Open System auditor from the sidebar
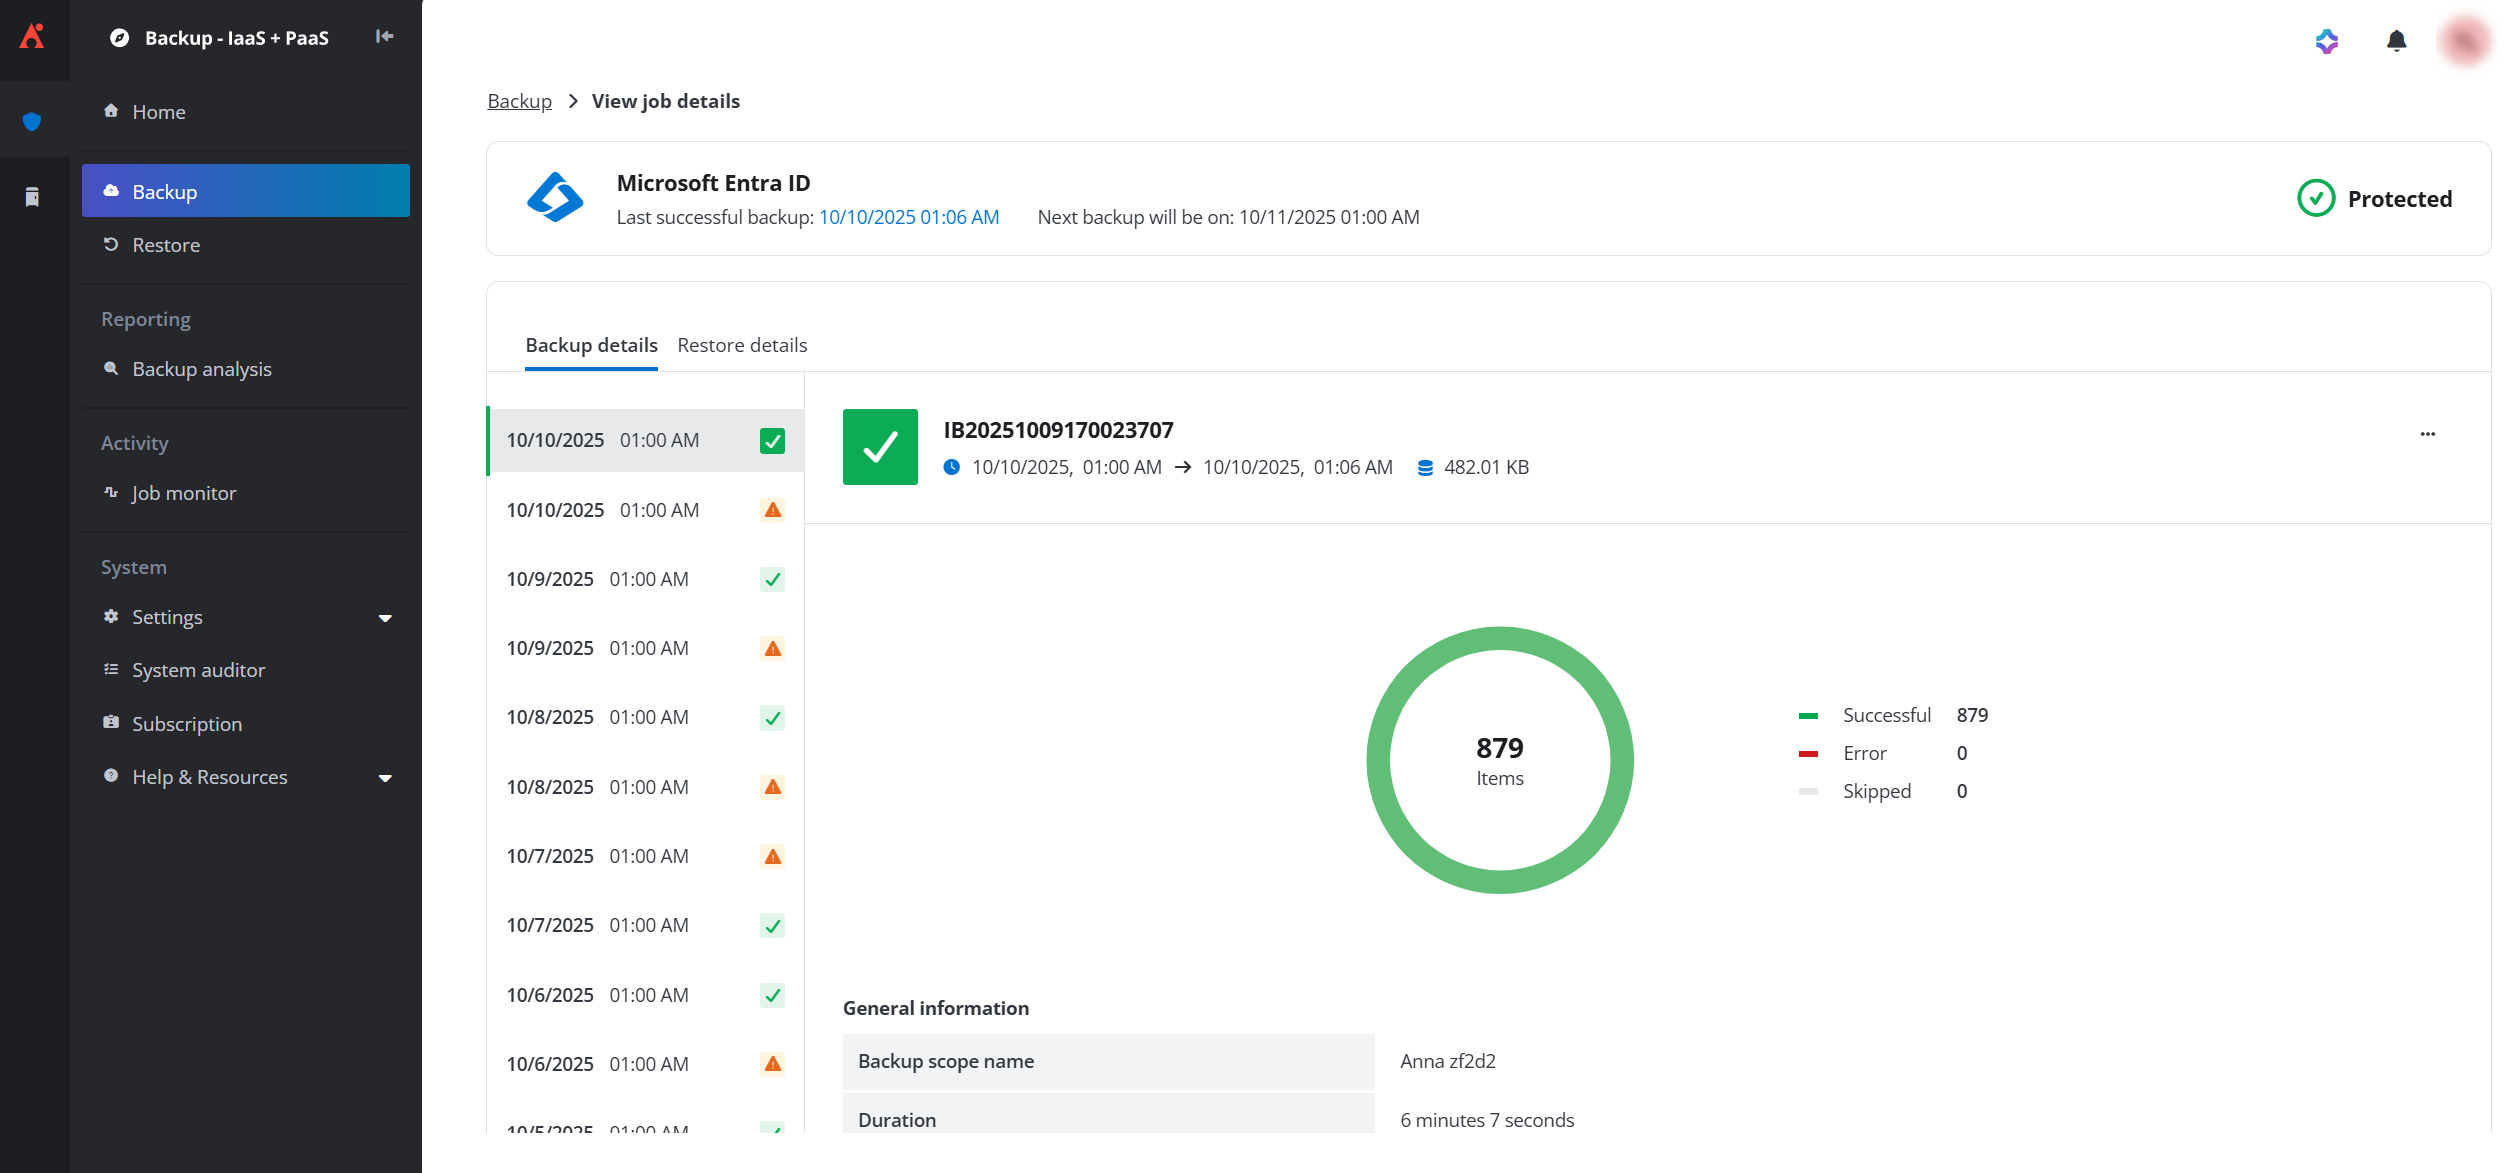Image resolution: width=2520 pixels, height=1173 pixels. pyautogui.click(x=197, y=669)
